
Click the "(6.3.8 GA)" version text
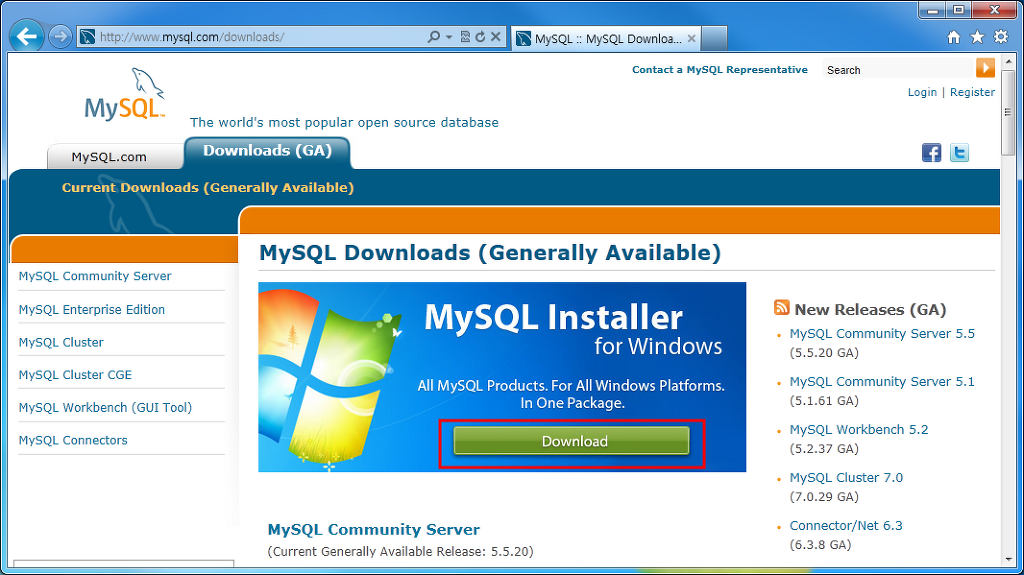pos(820,545)
